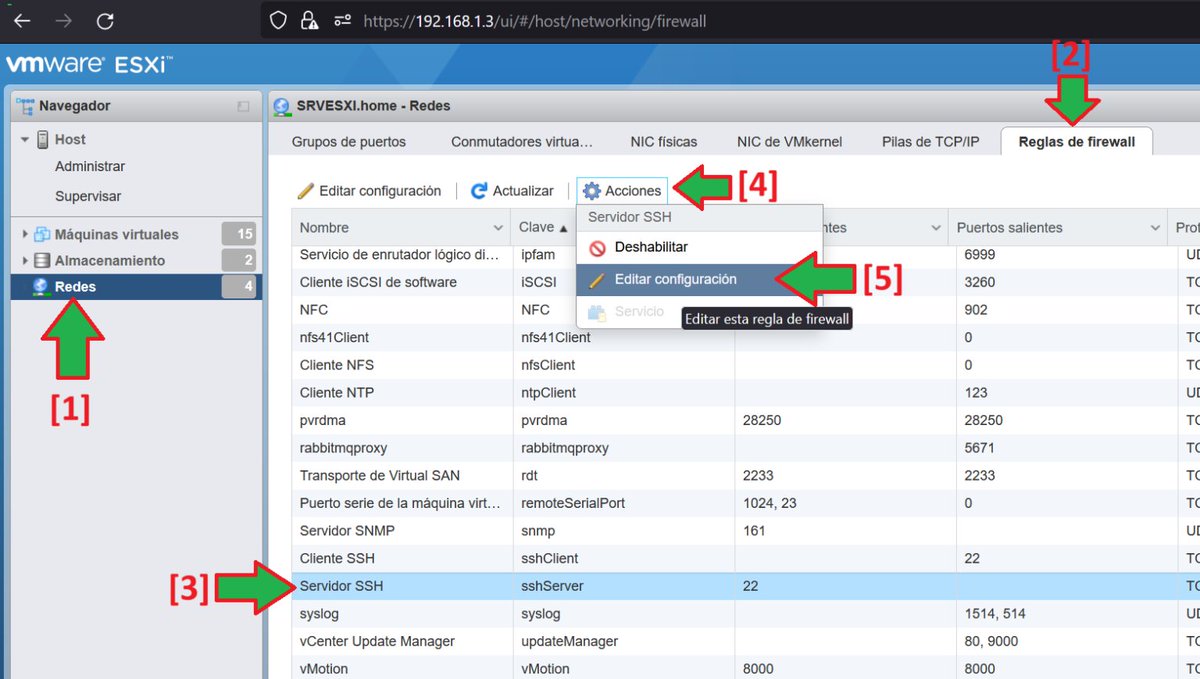Select the Cliente NTP row
This screenshot has width=1200, height=679.
click(746, 393)
